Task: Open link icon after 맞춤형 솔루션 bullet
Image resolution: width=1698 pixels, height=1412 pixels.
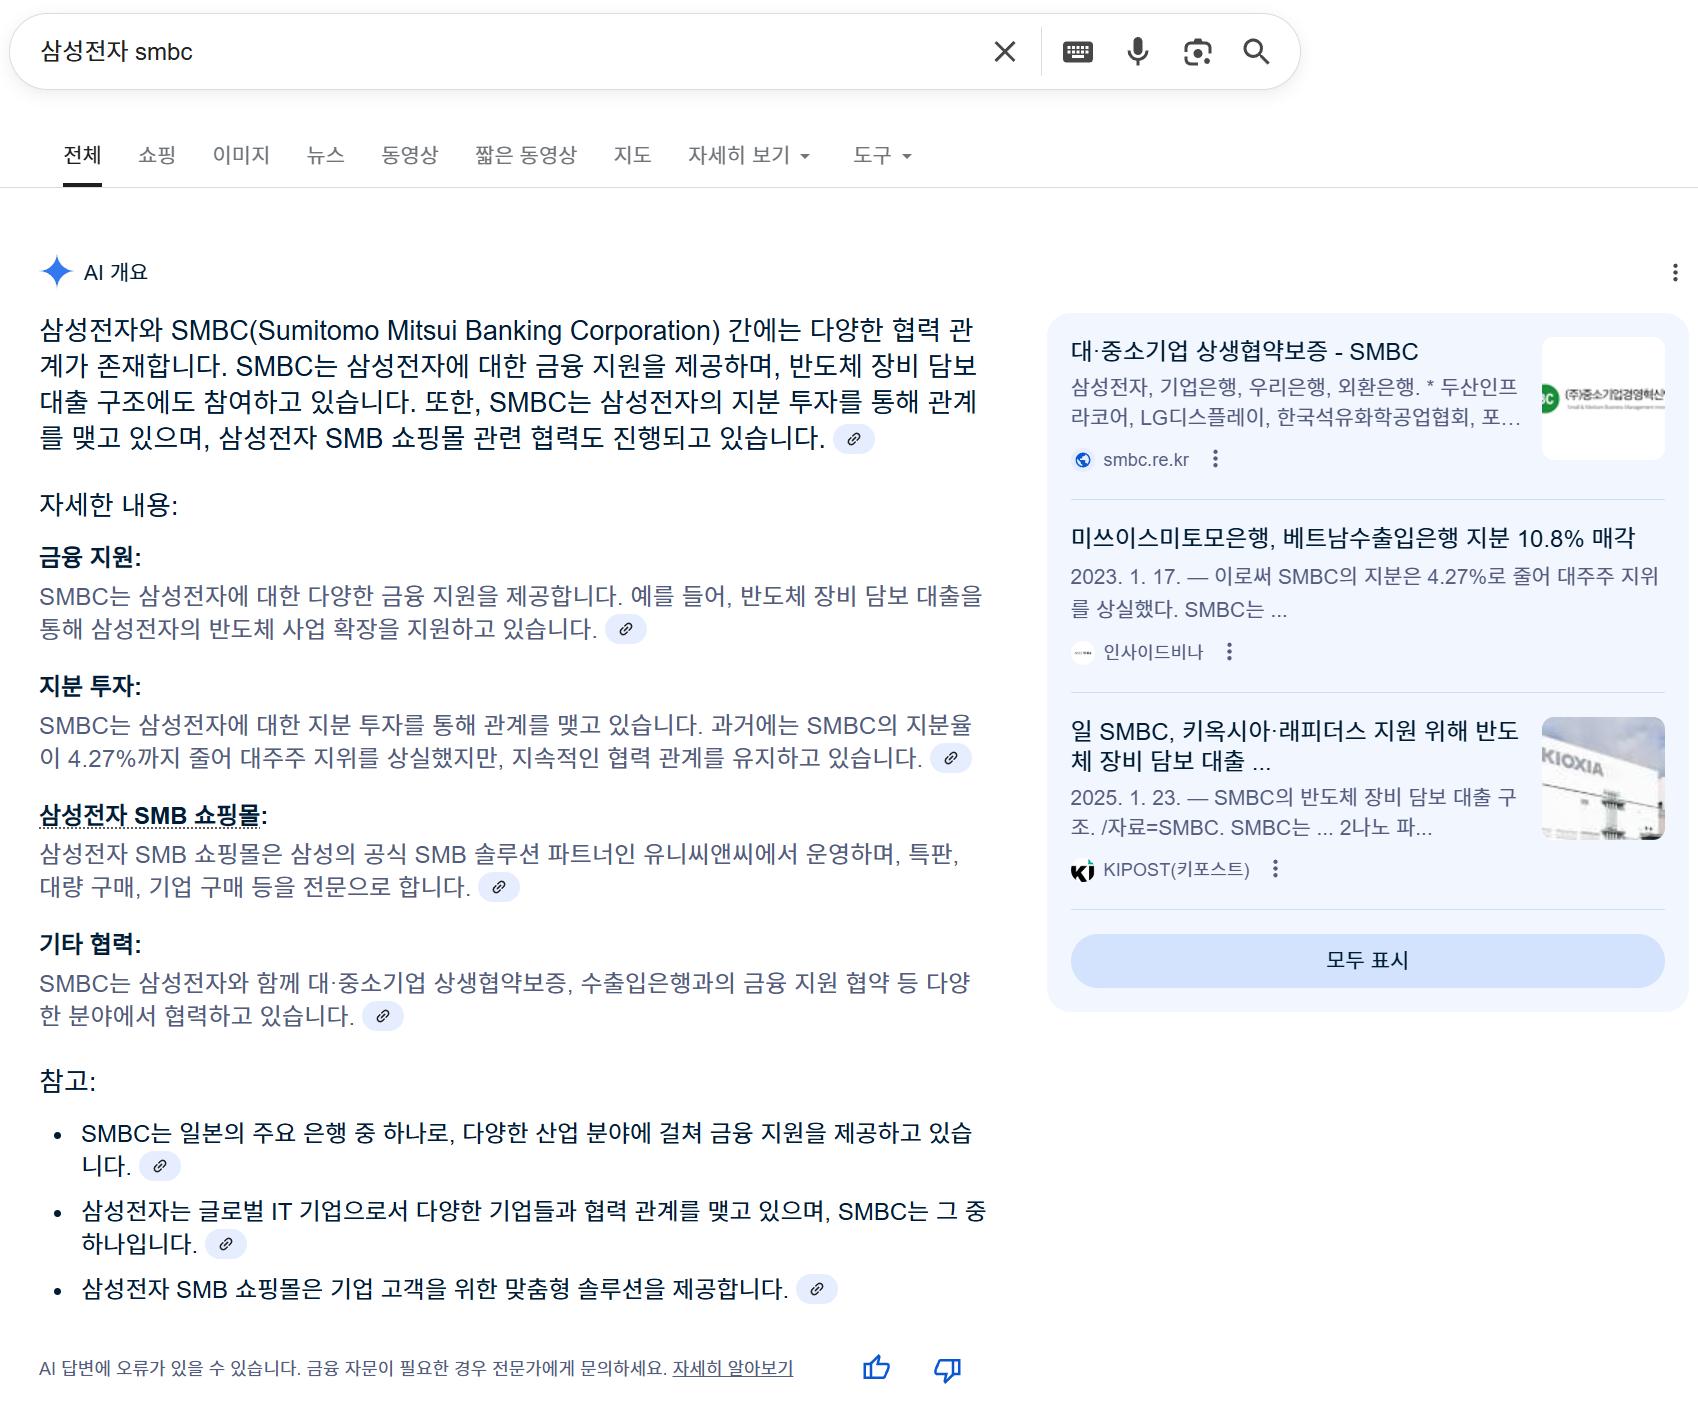Action: point(817,1289)
